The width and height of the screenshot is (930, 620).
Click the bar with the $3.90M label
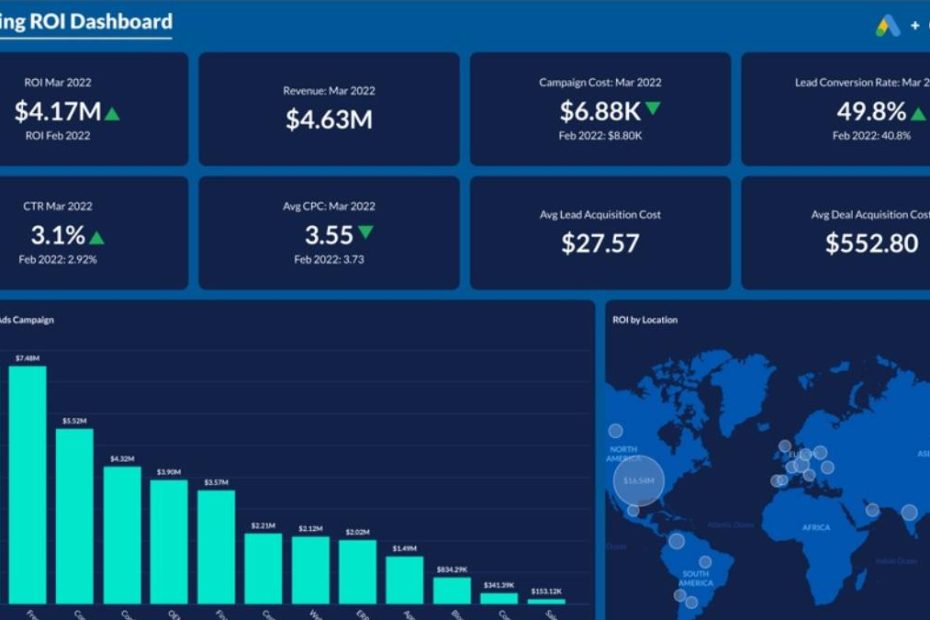pyautogui.click(x=169, y=541)
